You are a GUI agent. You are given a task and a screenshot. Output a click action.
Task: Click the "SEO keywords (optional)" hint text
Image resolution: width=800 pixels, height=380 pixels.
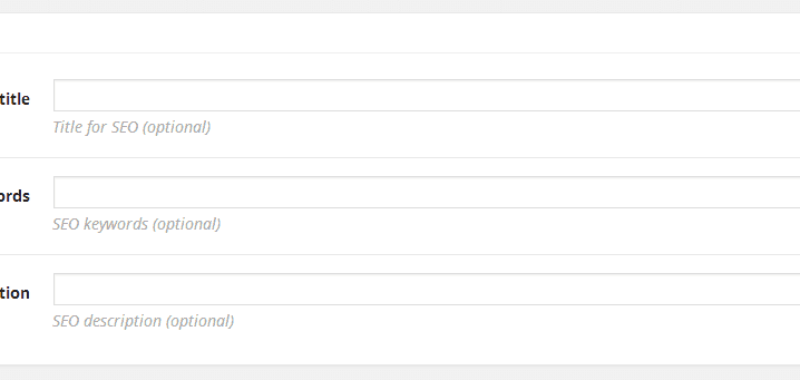(137, 224)
